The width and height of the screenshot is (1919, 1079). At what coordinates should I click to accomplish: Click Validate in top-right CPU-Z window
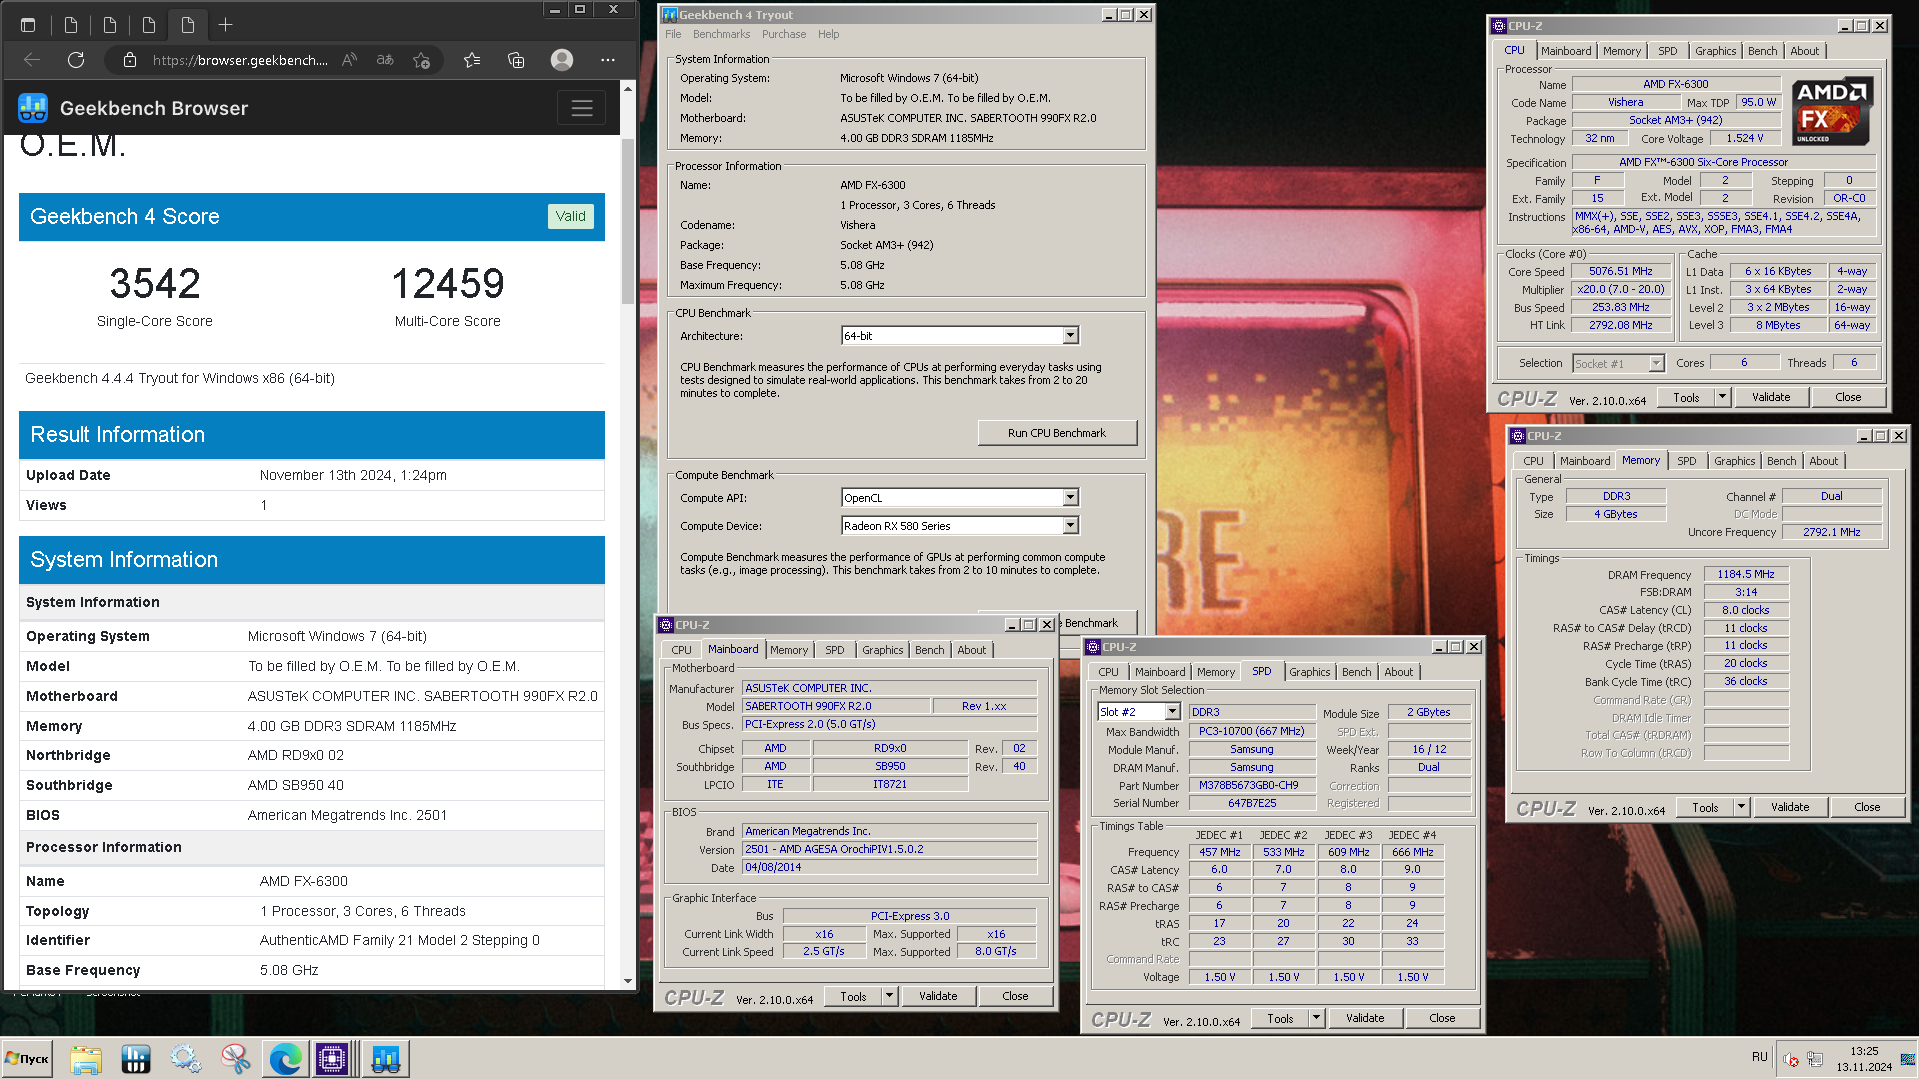point(1770,397)
